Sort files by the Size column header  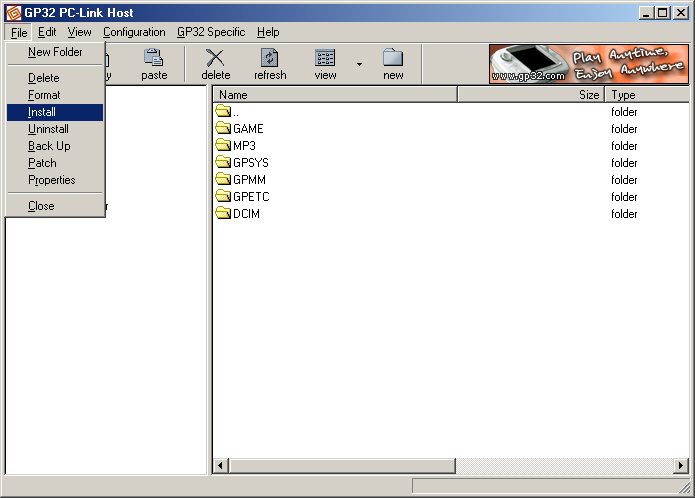pyautogui.click(x=531, y=95)
